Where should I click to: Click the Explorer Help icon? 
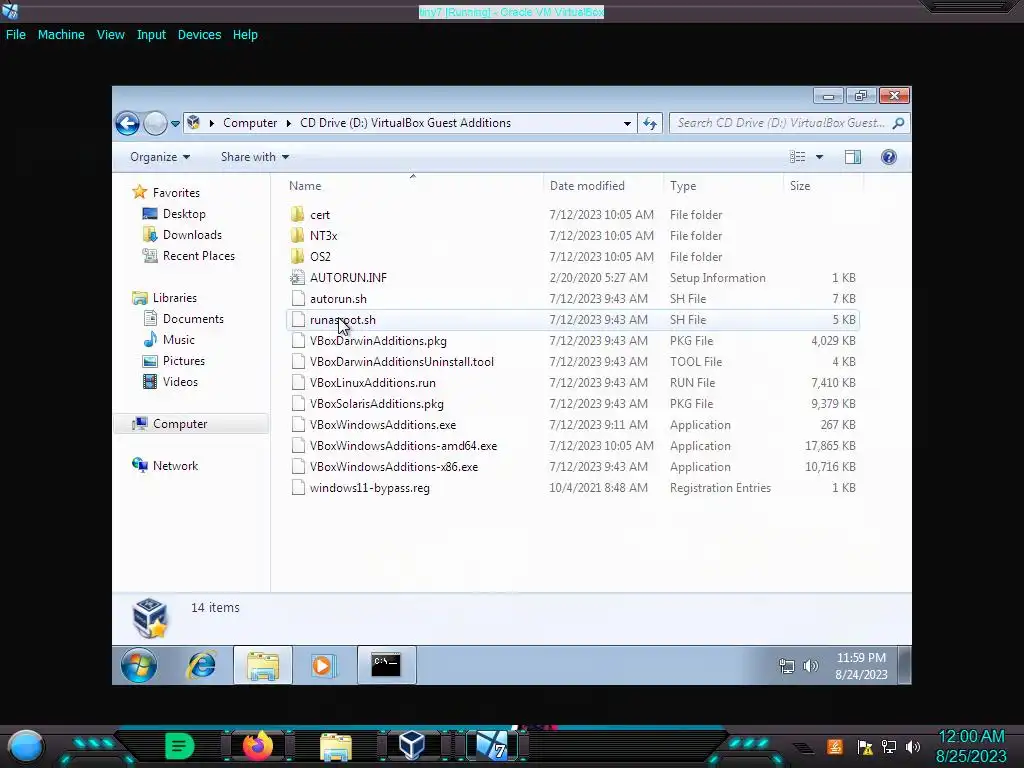click(888, 157)
